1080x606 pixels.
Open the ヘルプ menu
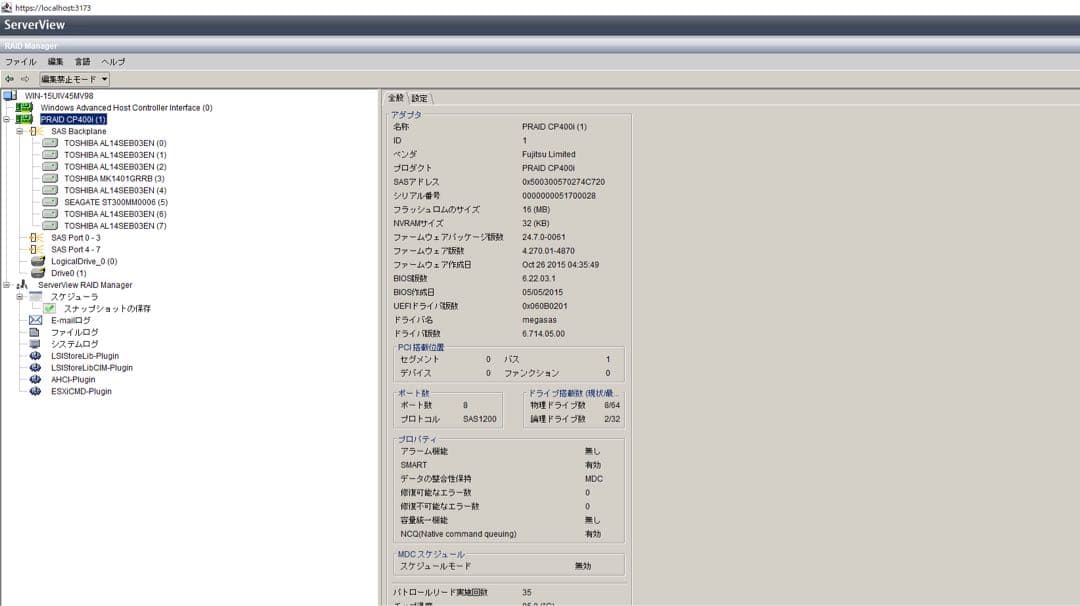(113, 62)
